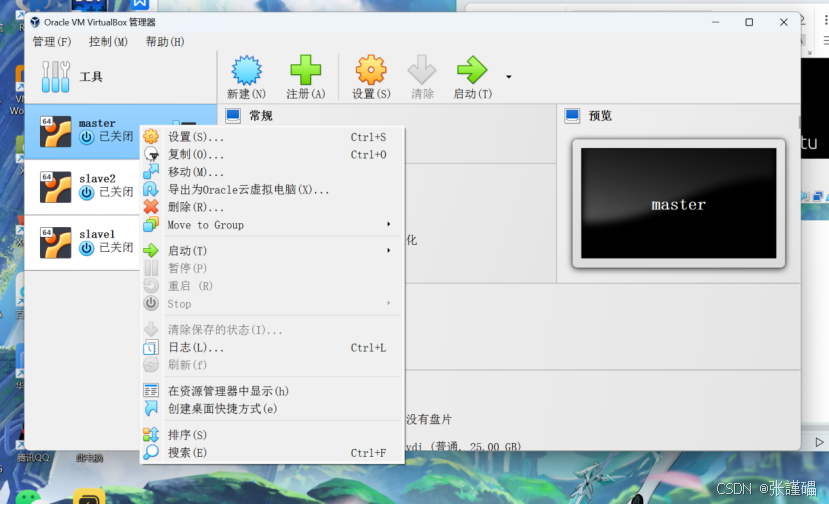
Task: Click the shortcut arrow icon beside 创建桌面快捷方式
Action: point(151,408)
